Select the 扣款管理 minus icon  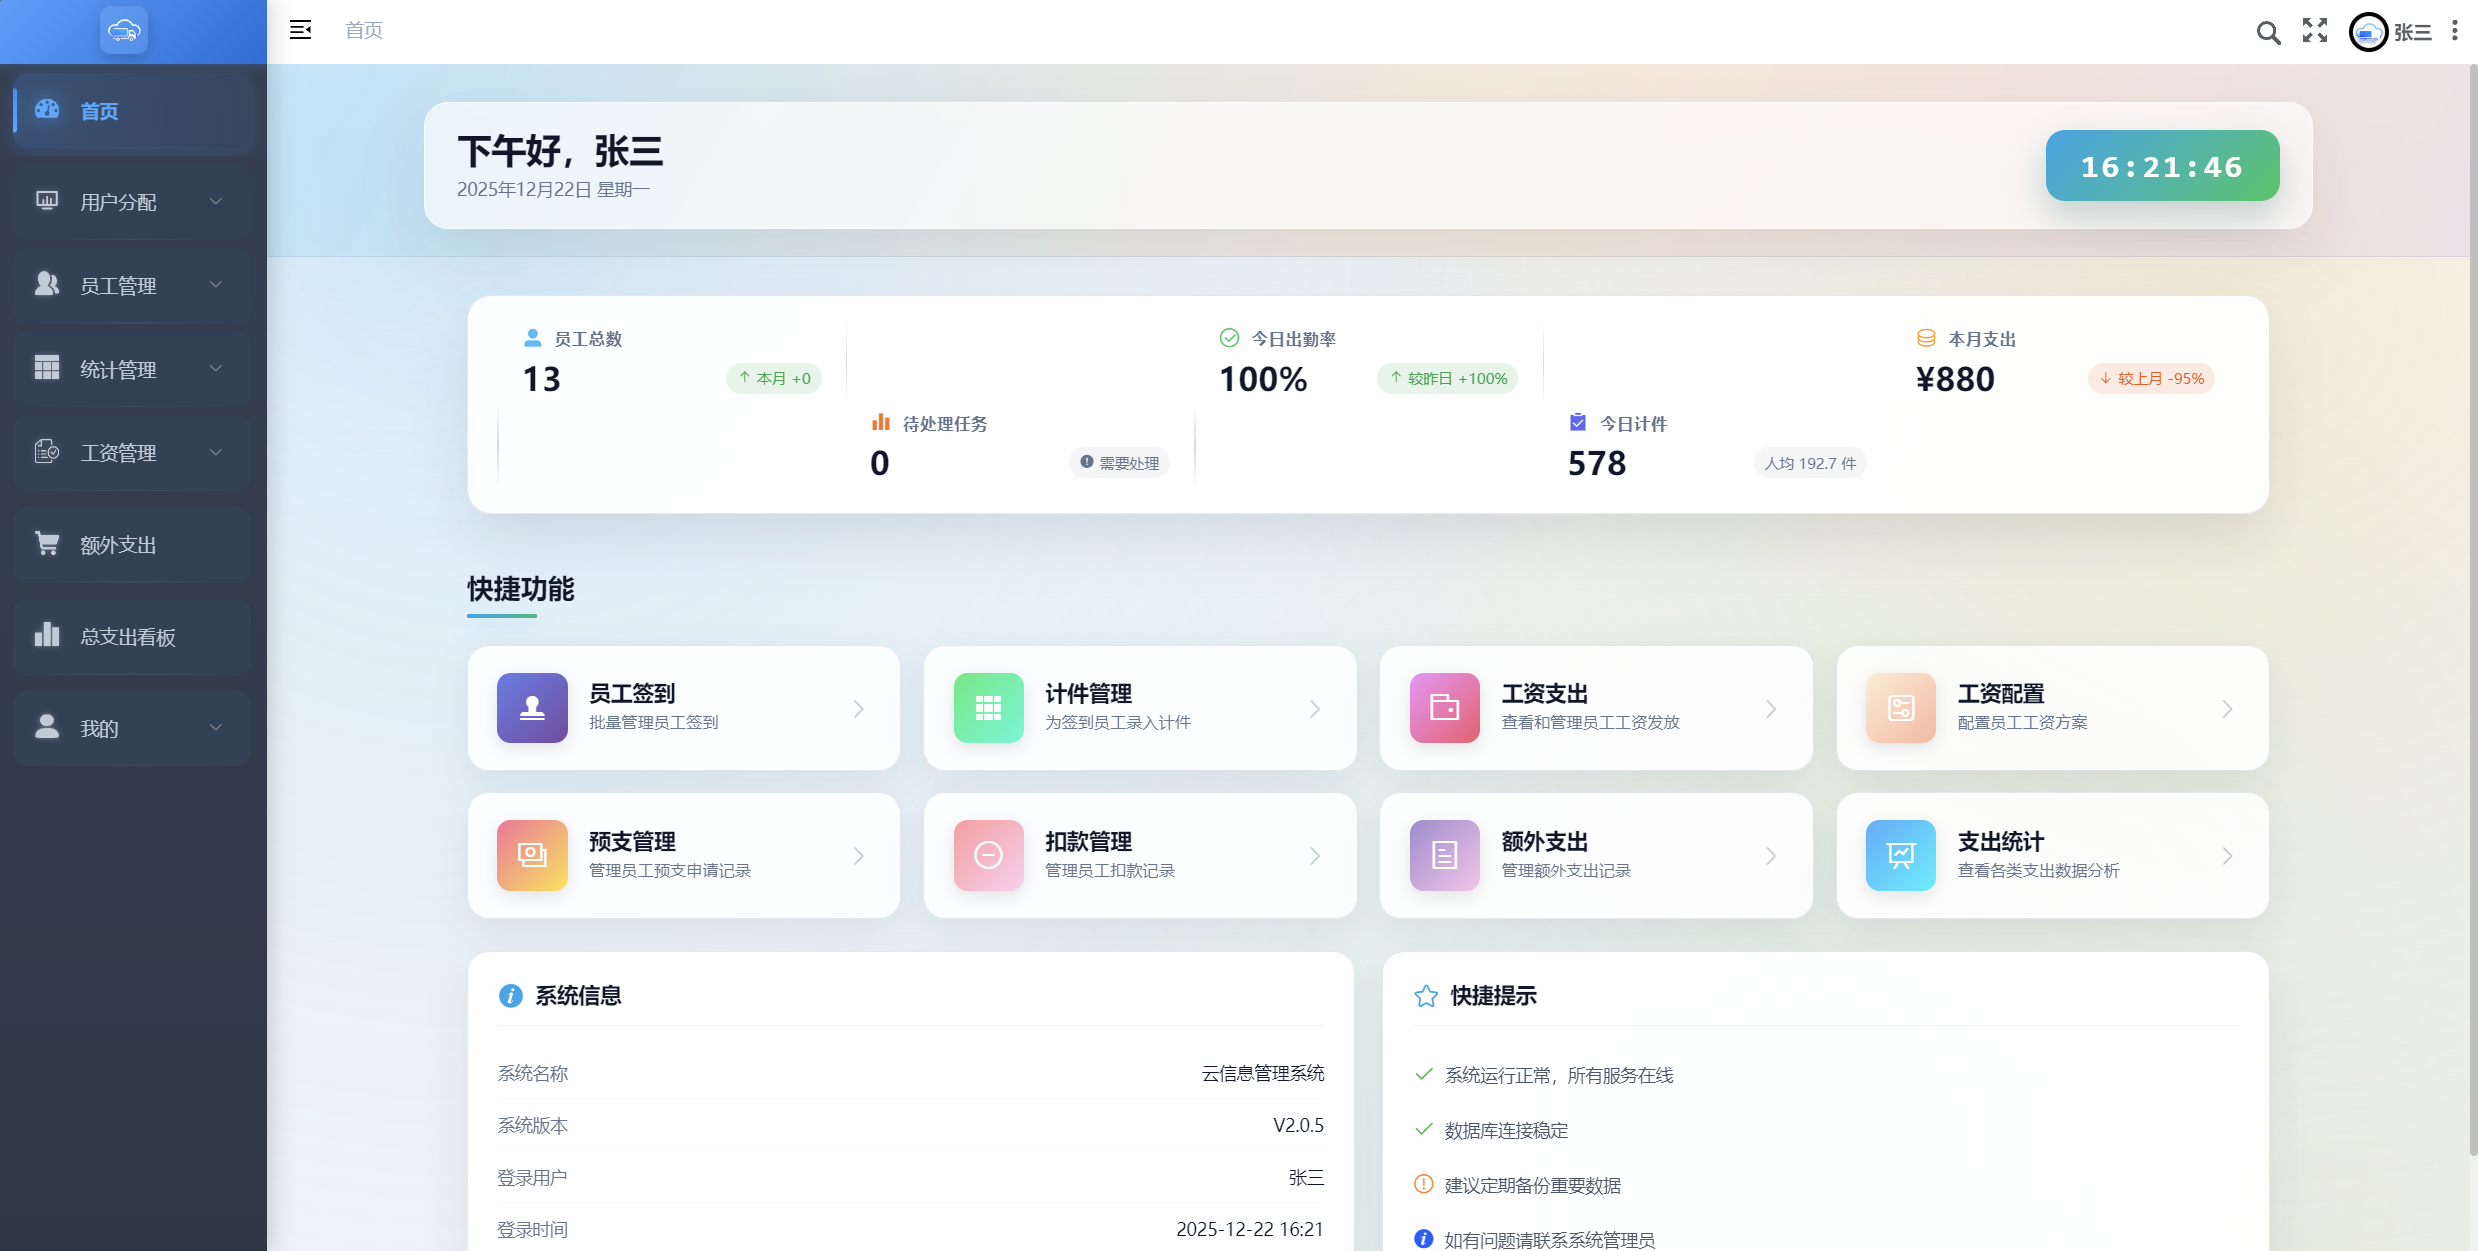[988, 855]
